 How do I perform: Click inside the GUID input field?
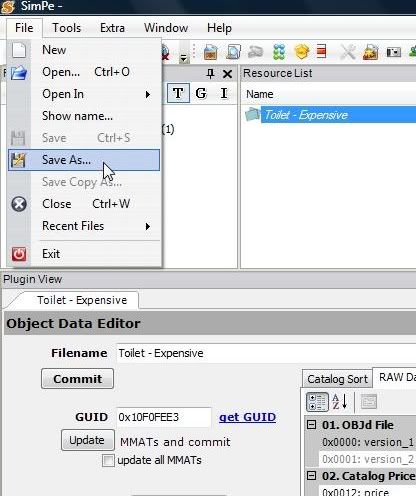[164, 417]
